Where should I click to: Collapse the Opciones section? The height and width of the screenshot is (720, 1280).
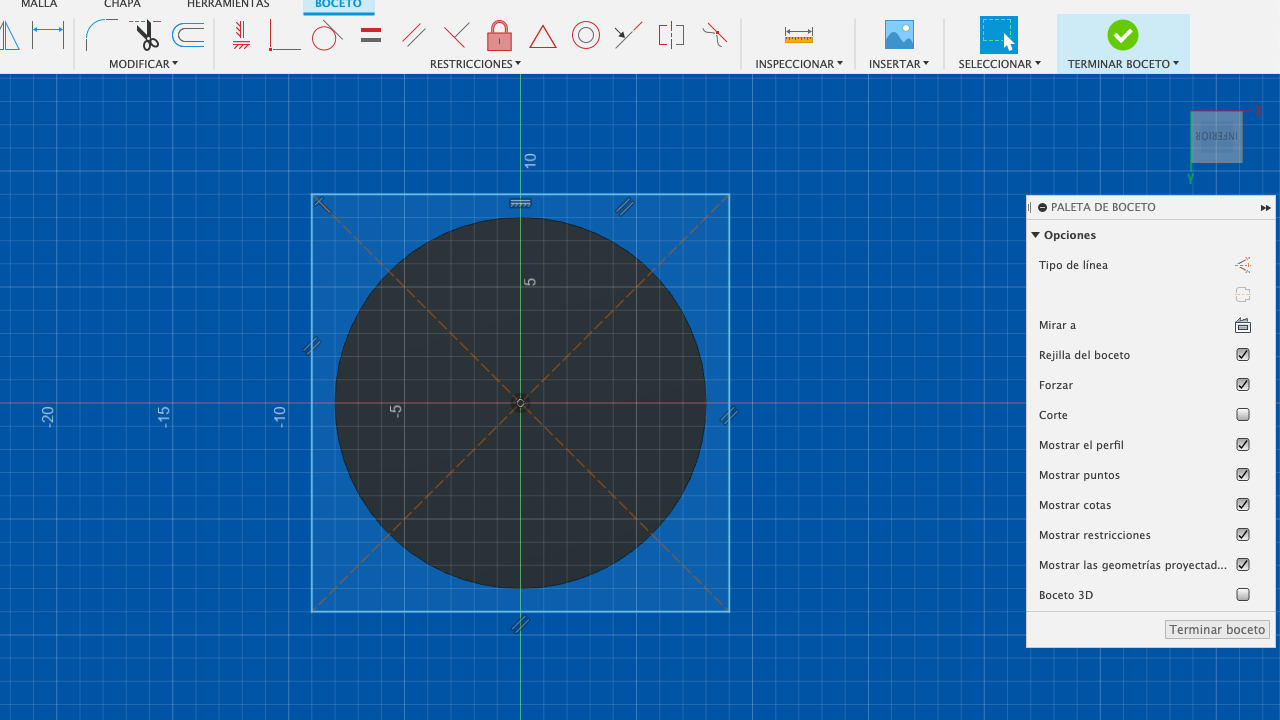[x=1036, y=235]
